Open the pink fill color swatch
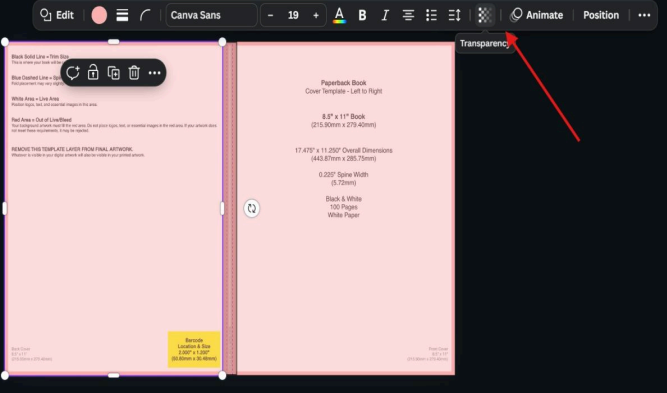This screenshot has width=667, height=393. tap(99, 16)
